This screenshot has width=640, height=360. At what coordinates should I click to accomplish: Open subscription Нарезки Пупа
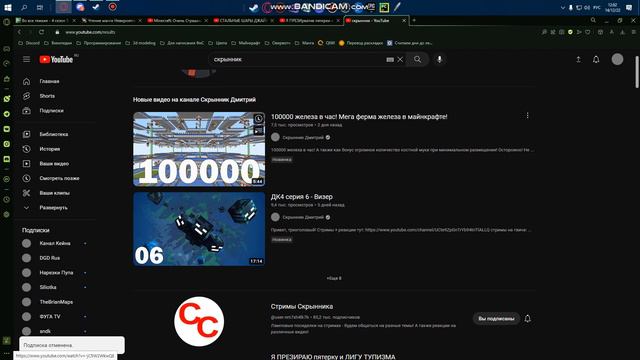[x=56, y=273]
